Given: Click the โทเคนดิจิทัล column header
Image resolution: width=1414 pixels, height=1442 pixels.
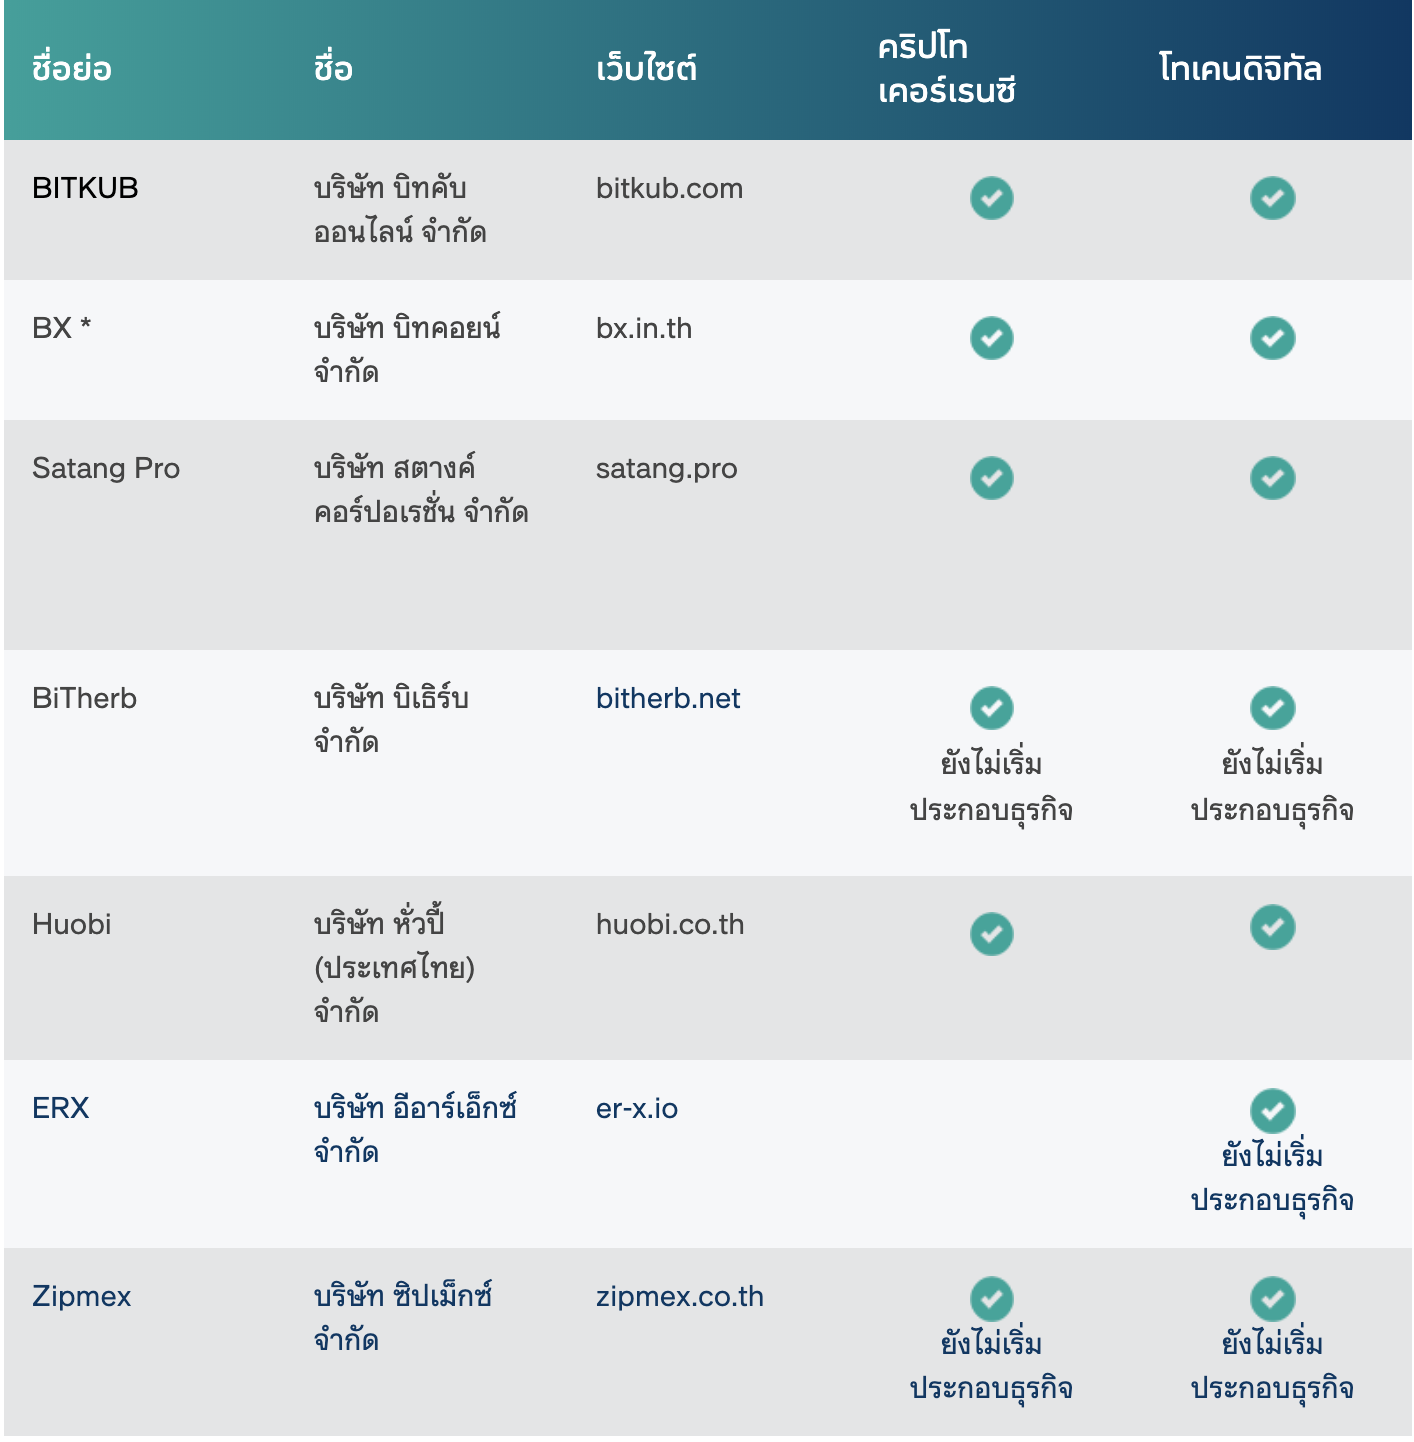Looking at the screenshot, I should pos(1241,68).
